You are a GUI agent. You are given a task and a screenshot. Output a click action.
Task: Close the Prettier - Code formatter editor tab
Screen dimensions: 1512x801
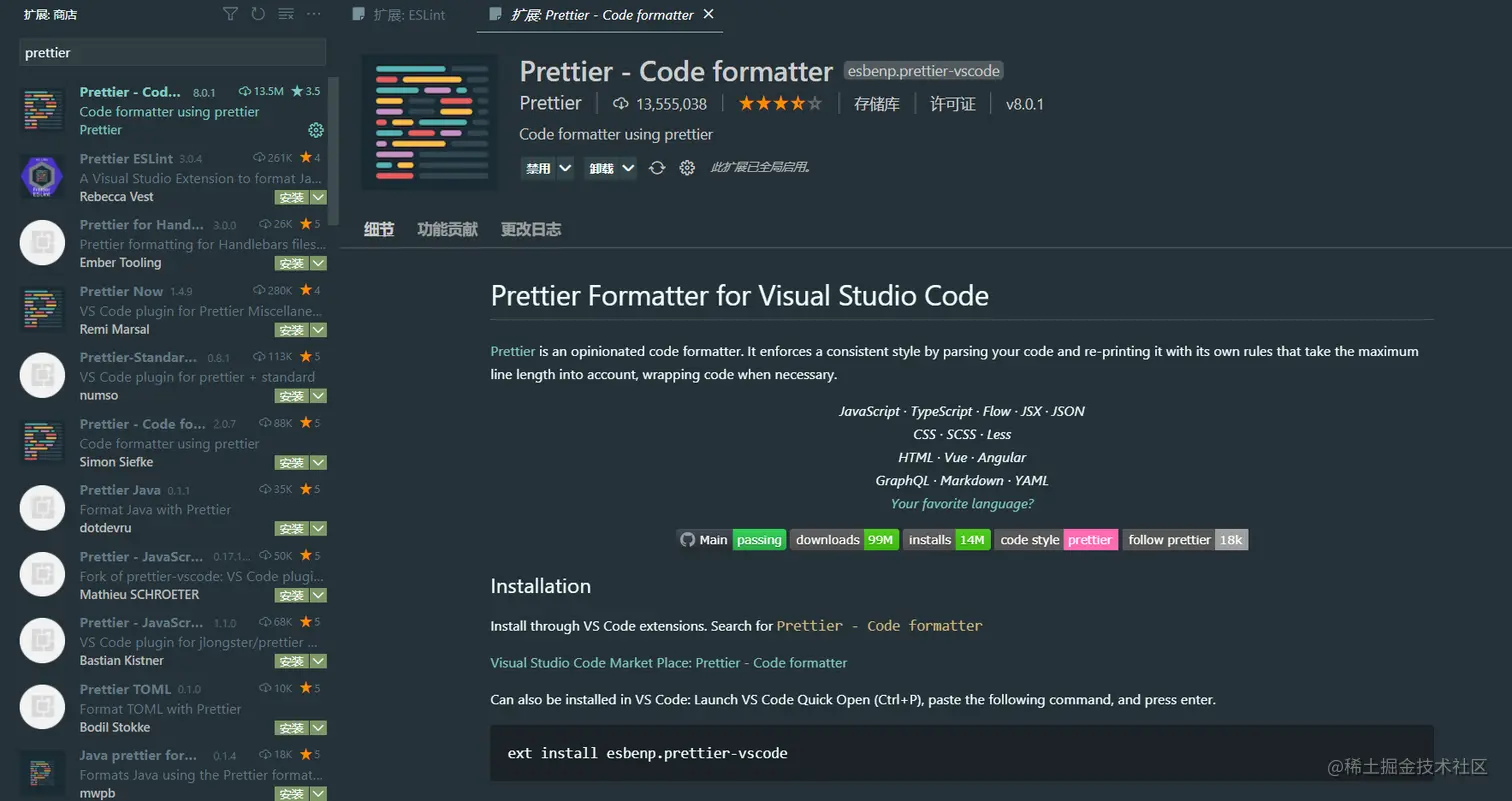(x=709, y=15)
